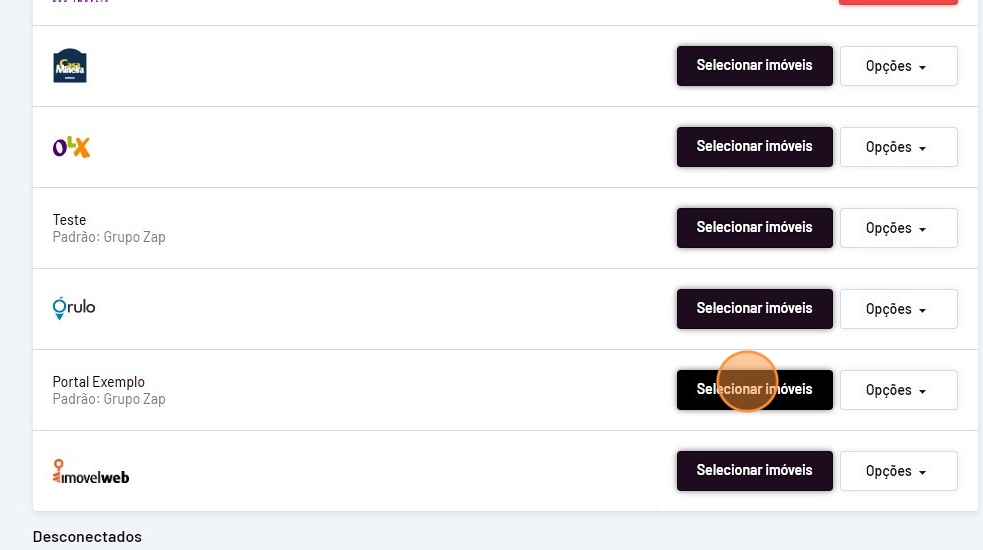The width and height of the screenshot is (983, 550).
Task: Select imóveis for the Casa Mineira portal
Action: coord(754,66)
